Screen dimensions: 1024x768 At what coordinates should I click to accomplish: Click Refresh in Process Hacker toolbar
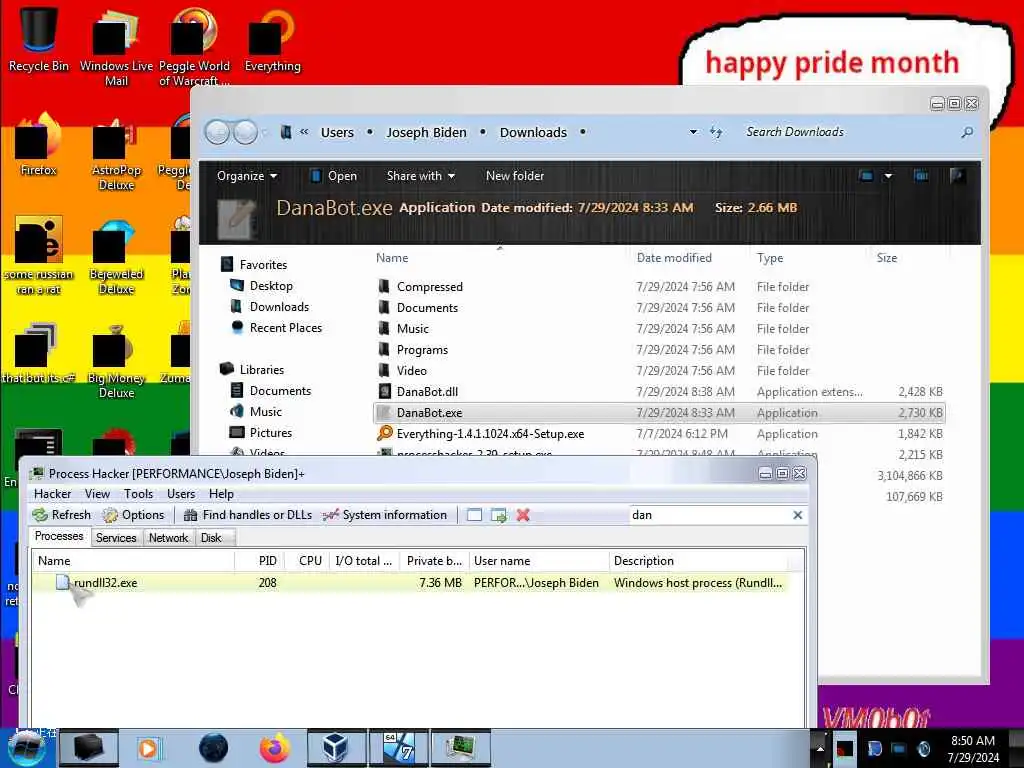click(62, 515)
